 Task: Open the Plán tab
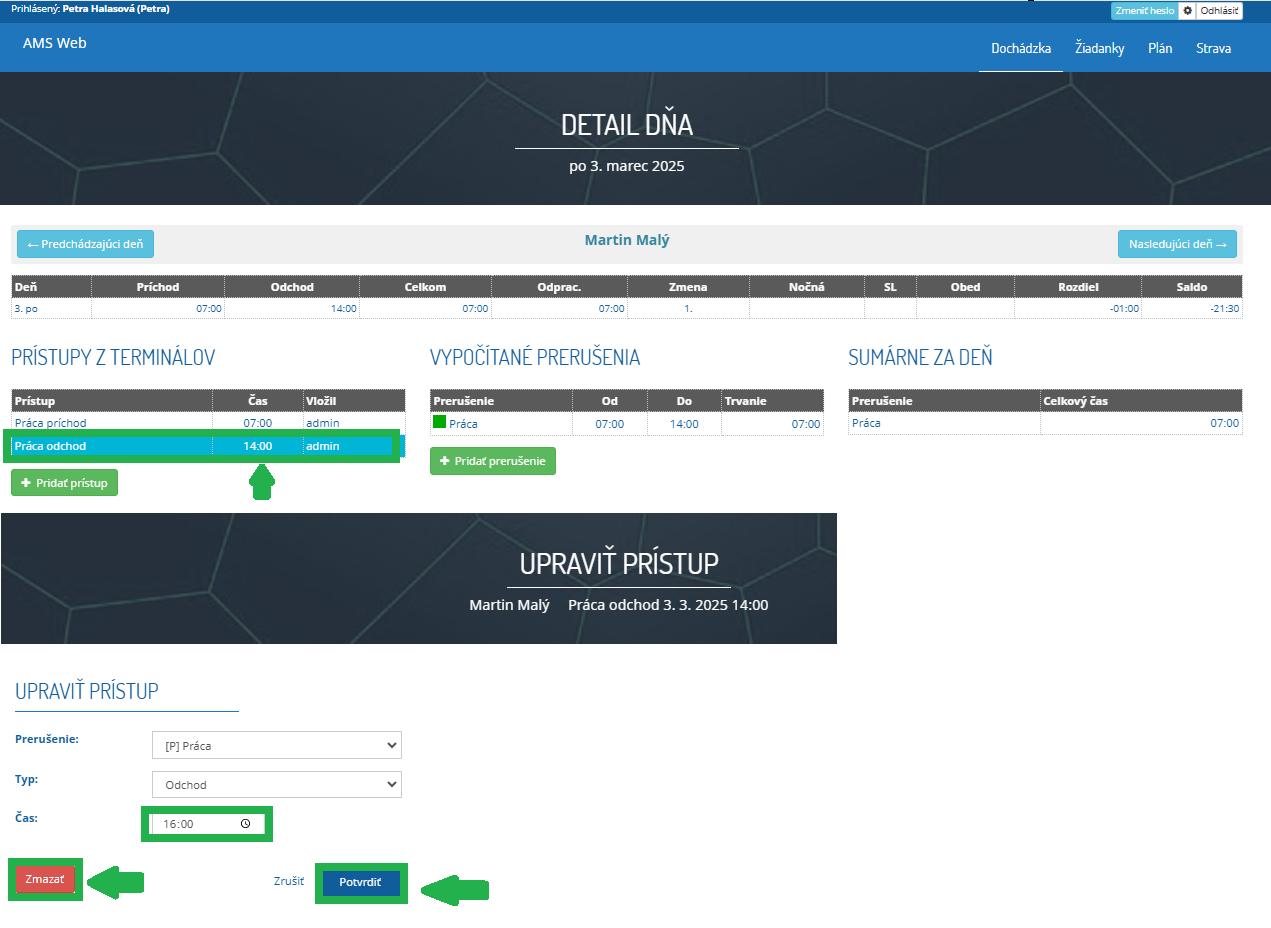(x=1160, y=48)
